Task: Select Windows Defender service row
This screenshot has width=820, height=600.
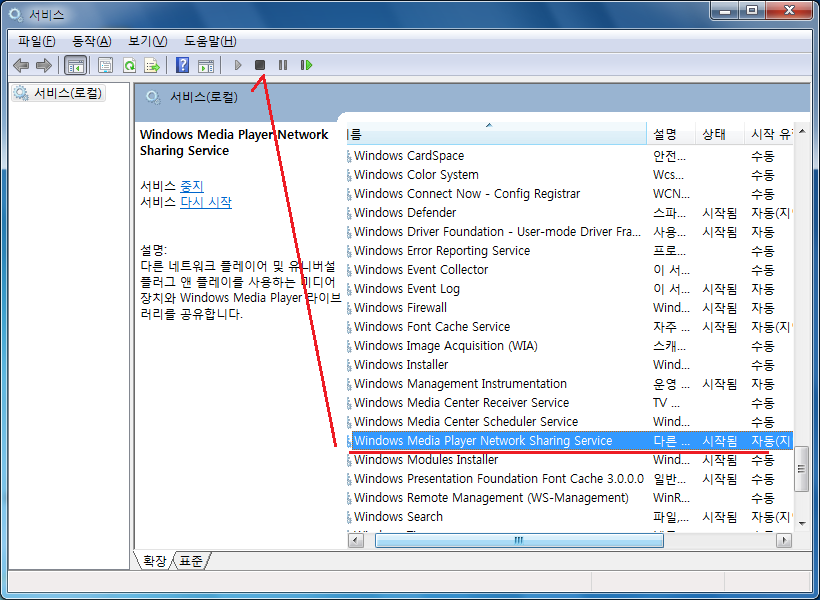Action: (x=570, y=213)
